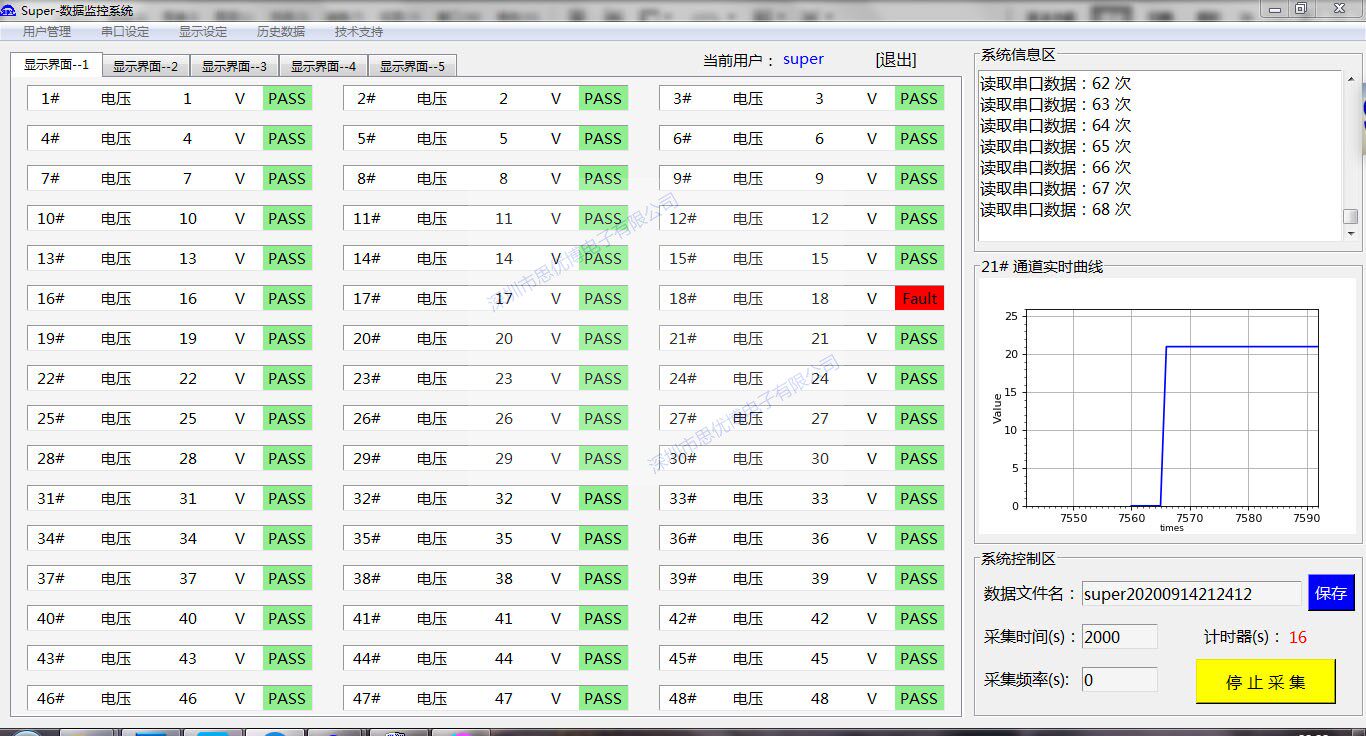Click the log line 读取串口数据：65 次
Image resolution: width=1366 pixels, height=736 pixels.
(x=1056, y=146)
